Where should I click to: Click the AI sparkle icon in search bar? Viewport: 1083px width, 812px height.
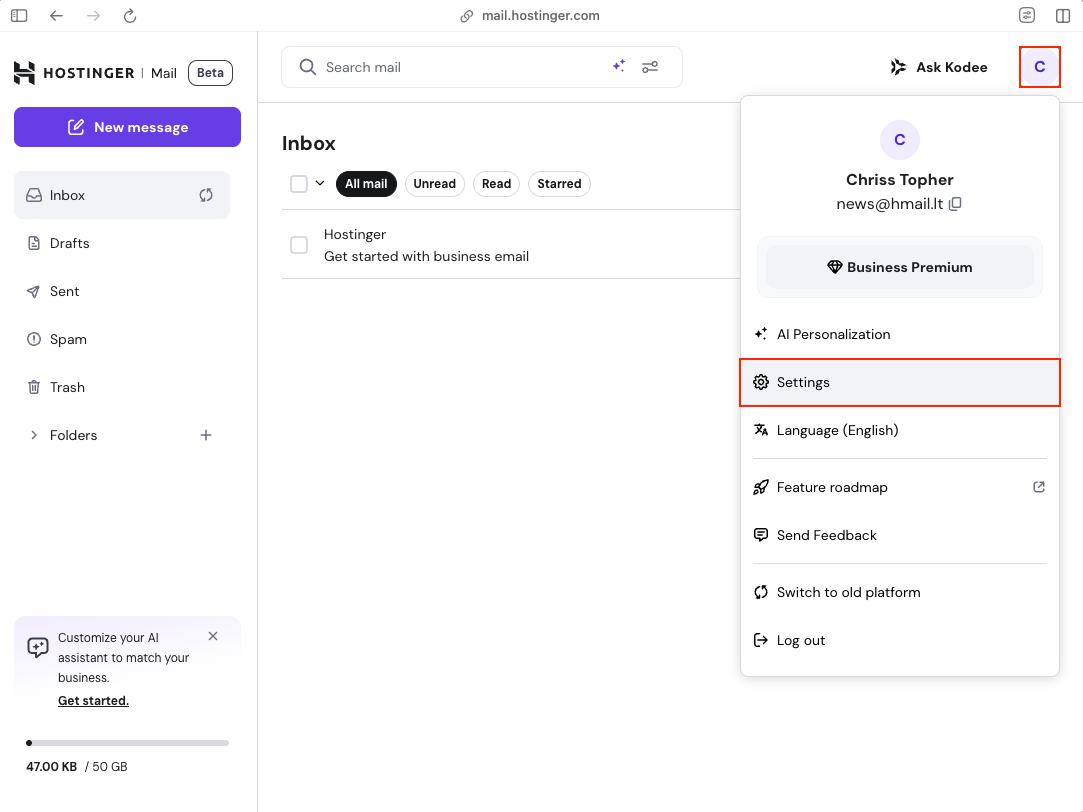pyautogui.click(x=619, y=66)
